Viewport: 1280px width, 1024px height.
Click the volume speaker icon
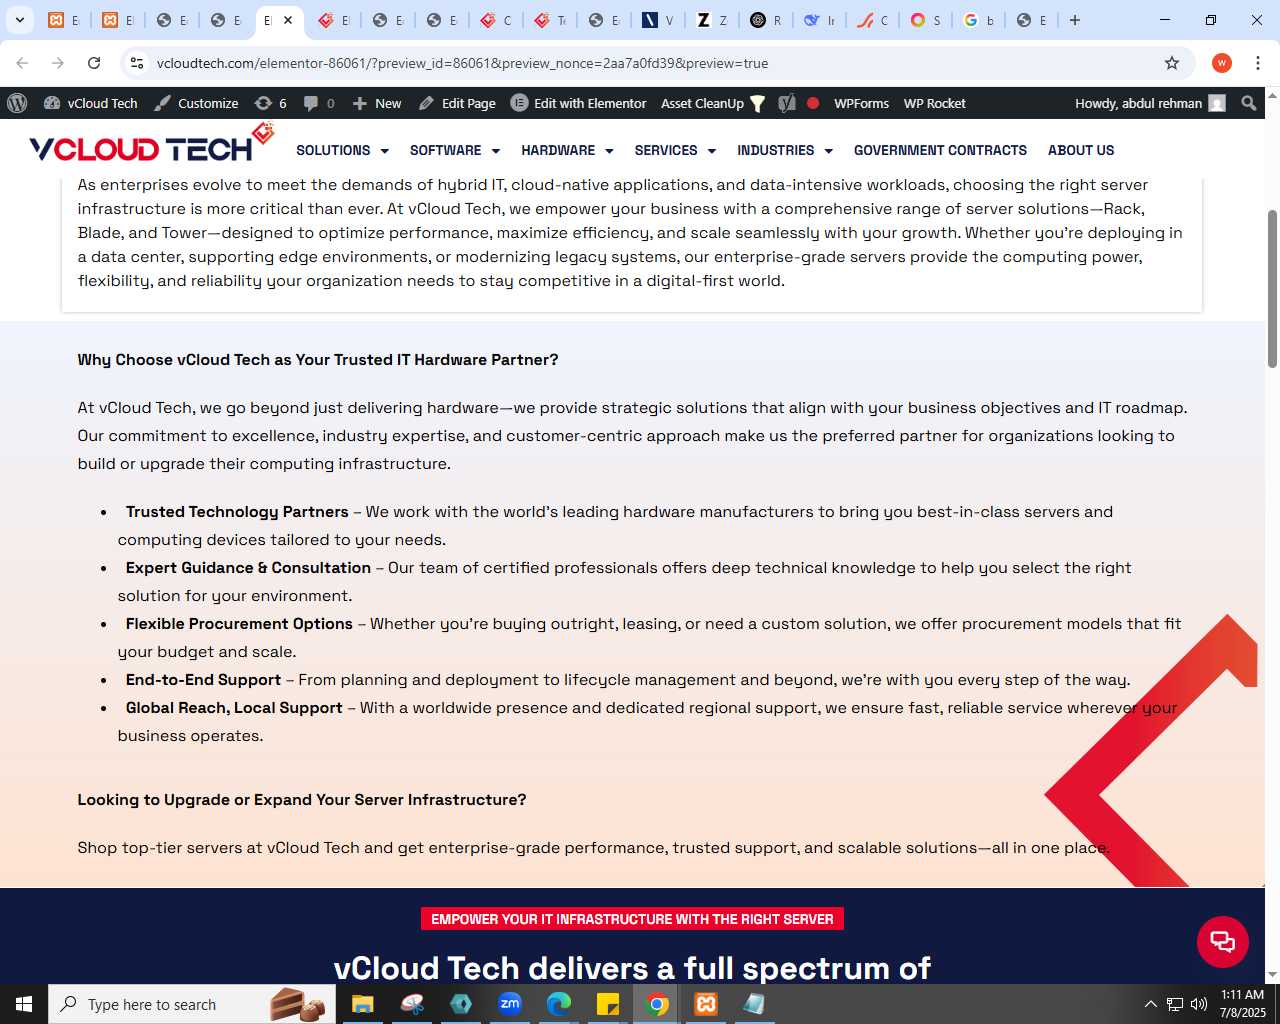click(1199, 1004)
